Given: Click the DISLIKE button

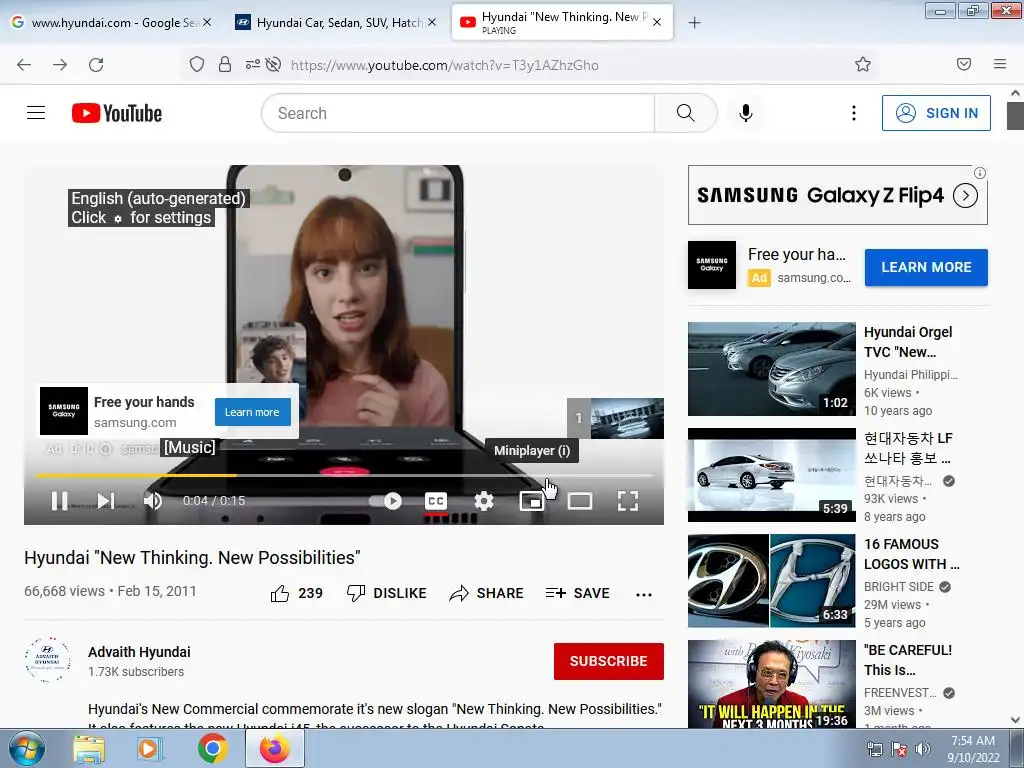Looking at the screenshot, I should [x=387, y=593].
